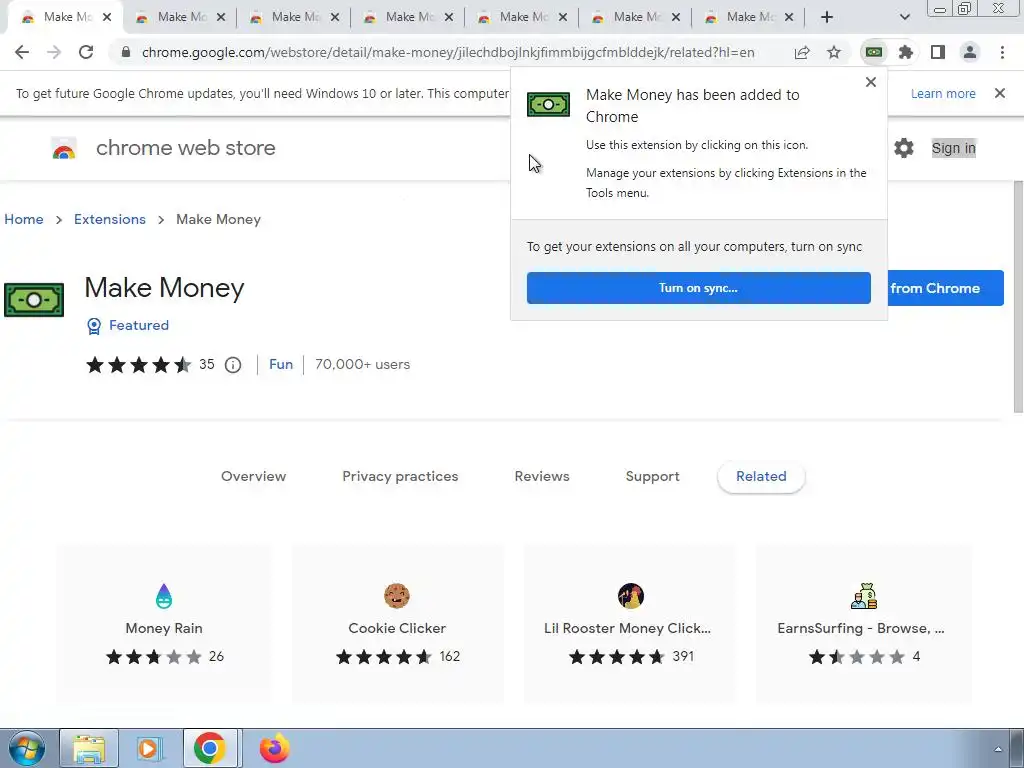Click the forward navigation arrow
1024x768 pixels.
[54, 52]
